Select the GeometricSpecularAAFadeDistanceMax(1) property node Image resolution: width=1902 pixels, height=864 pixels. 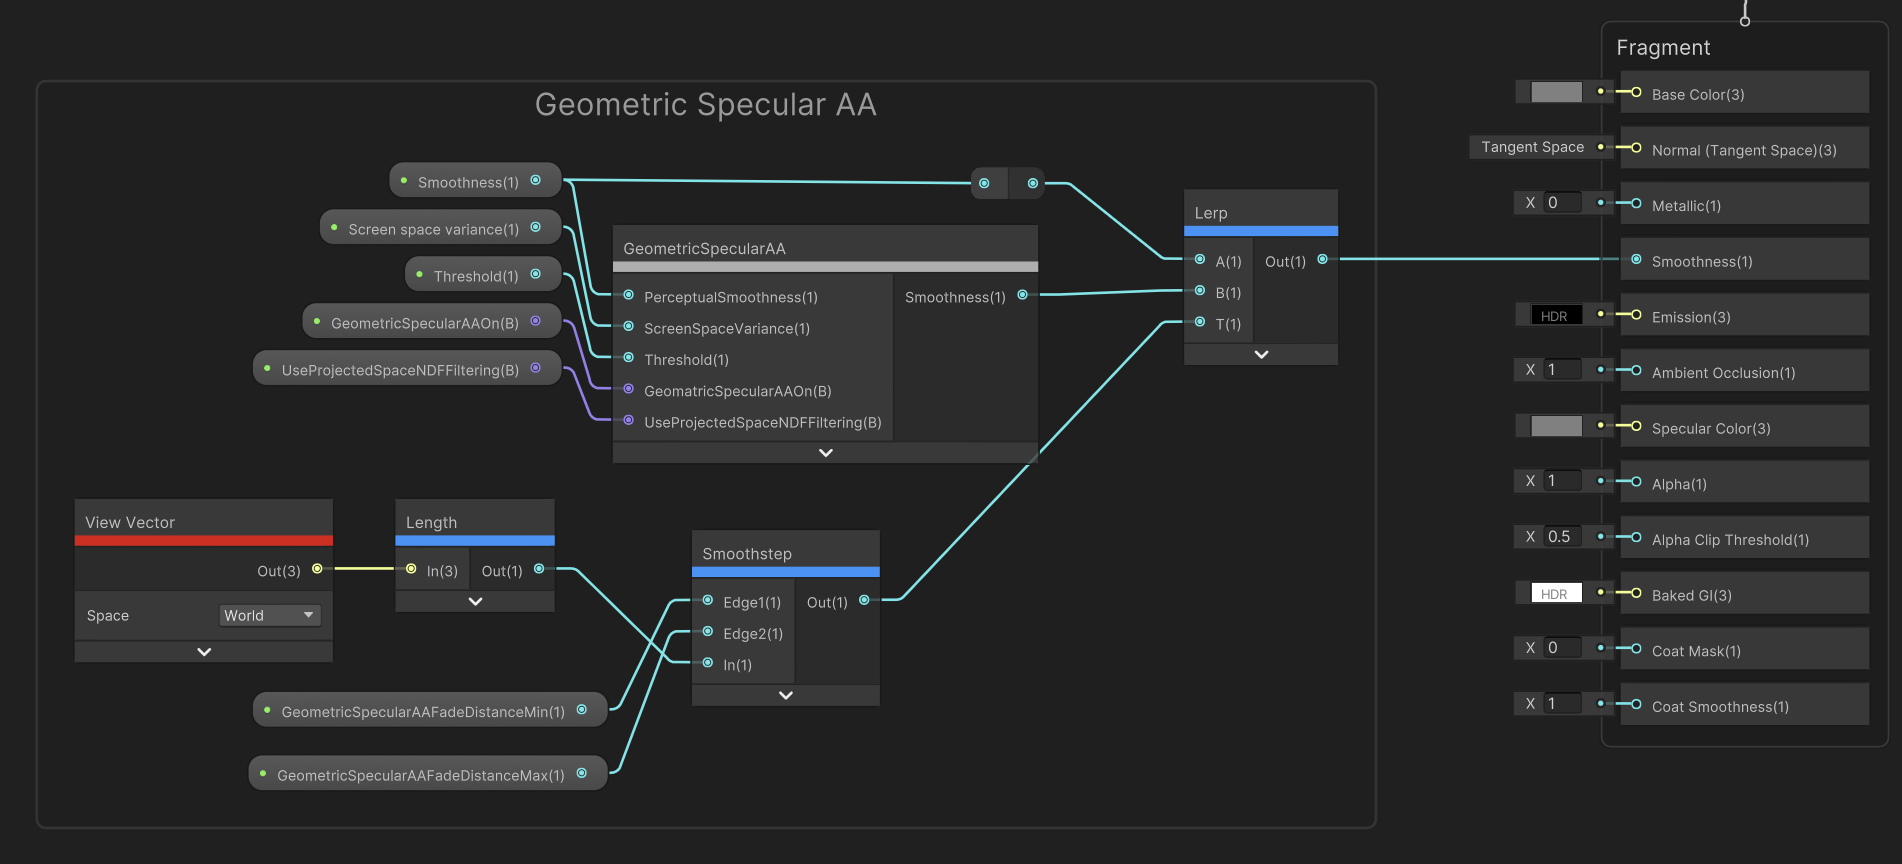point(420,775)
